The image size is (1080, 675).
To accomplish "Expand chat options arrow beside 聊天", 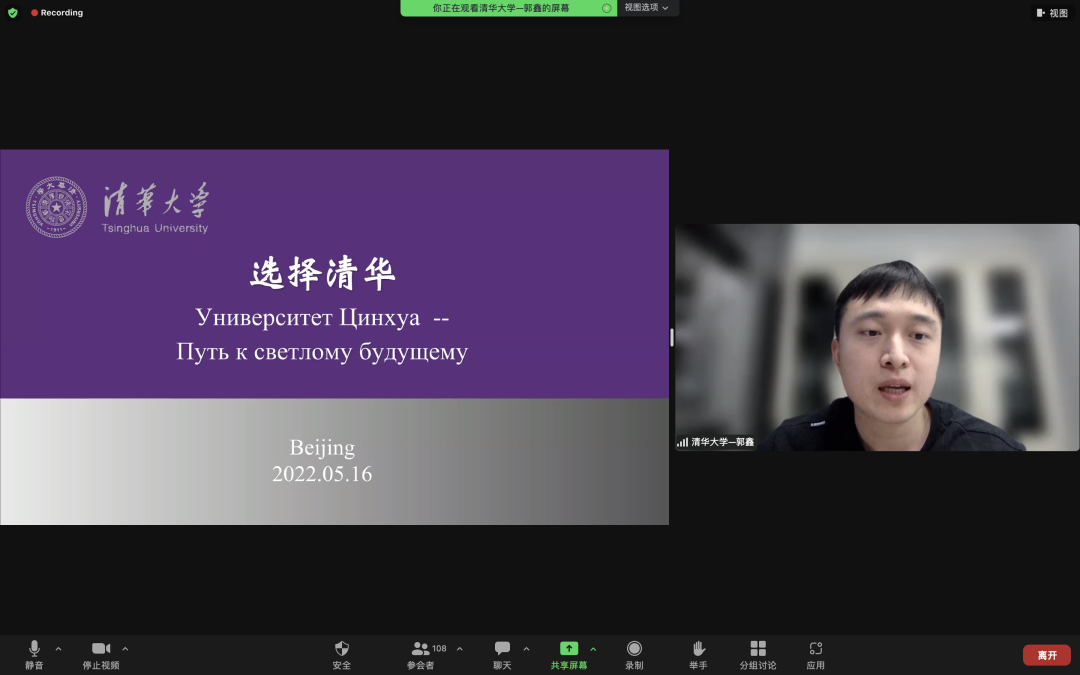I will 526,649.
